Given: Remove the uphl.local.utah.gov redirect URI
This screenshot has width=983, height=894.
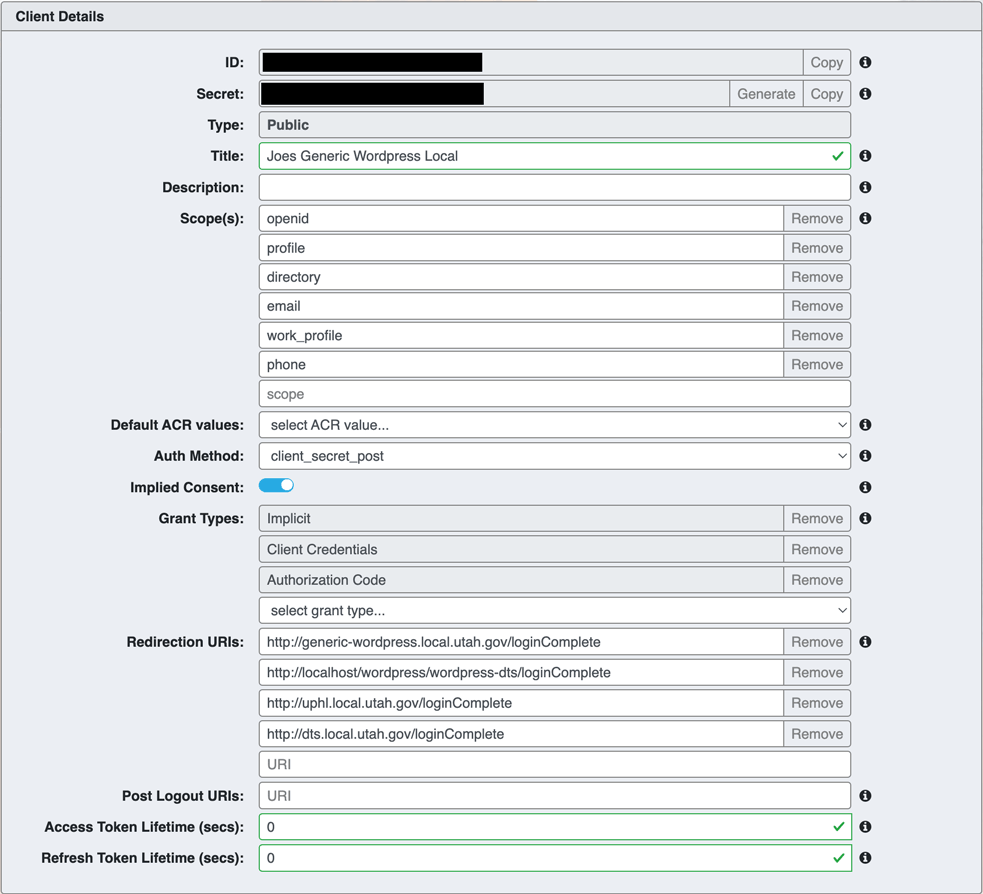Looking at the screenshot, I should pos(817,703).
